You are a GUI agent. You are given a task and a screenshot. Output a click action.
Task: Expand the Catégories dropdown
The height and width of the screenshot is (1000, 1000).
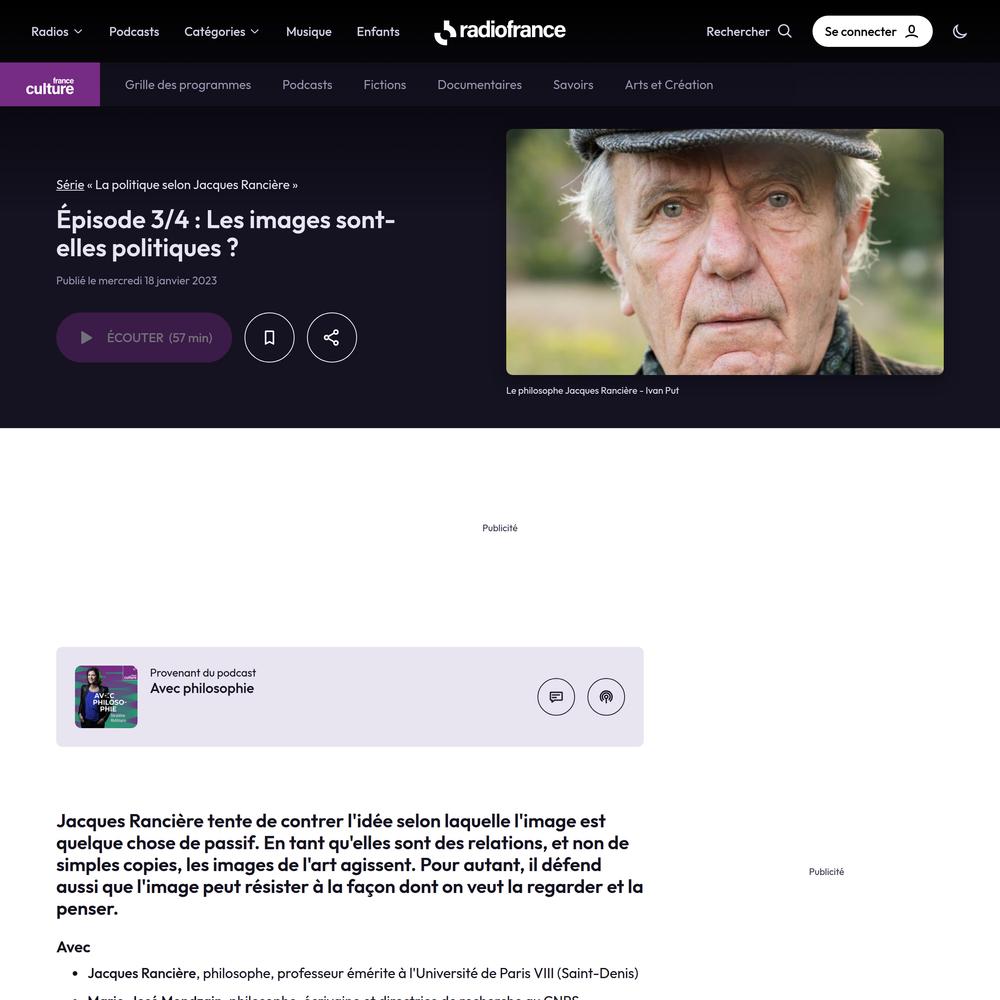(221, 31)
